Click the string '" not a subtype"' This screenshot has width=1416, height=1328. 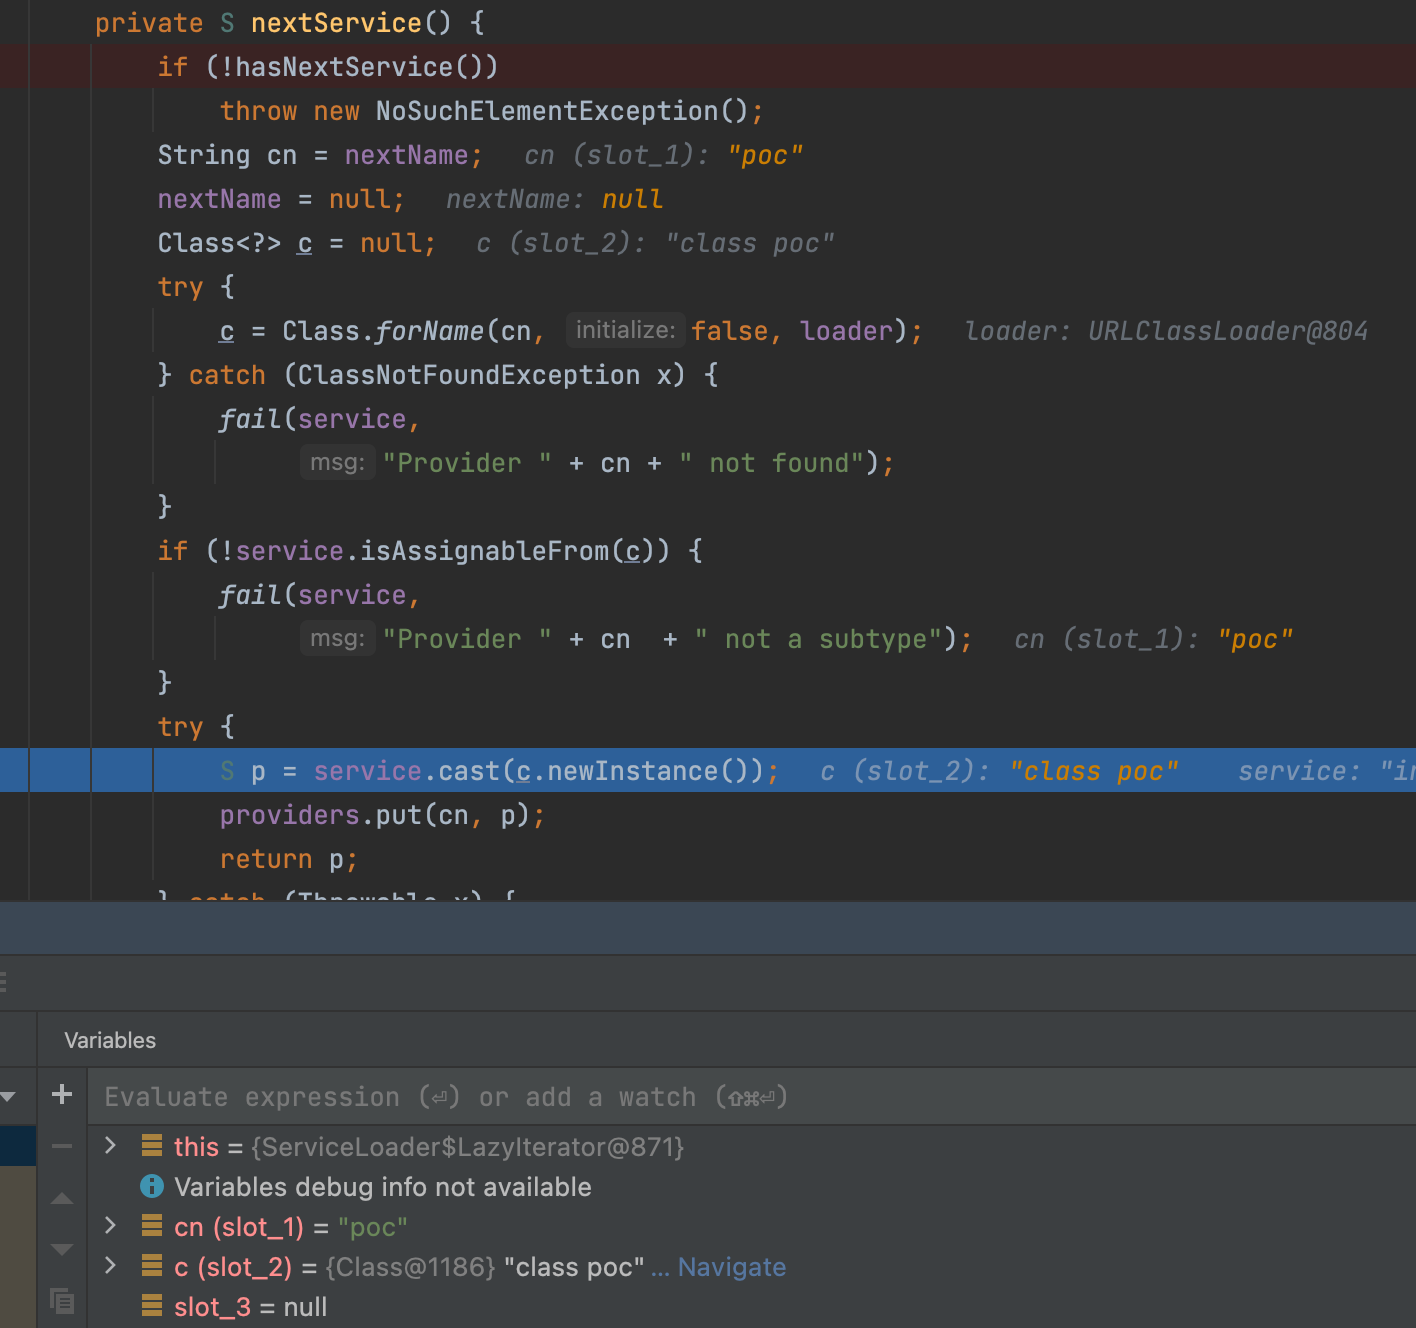[x=818, y=639]
